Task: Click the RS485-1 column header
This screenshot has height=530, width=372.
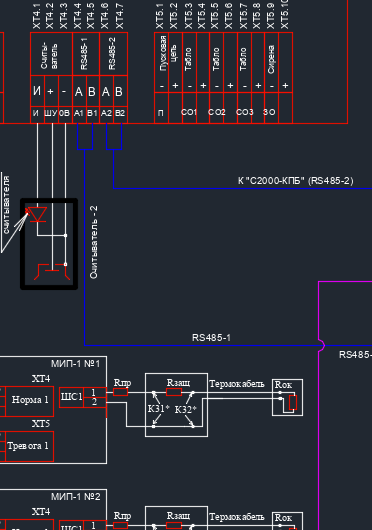Action: point(86,54)
